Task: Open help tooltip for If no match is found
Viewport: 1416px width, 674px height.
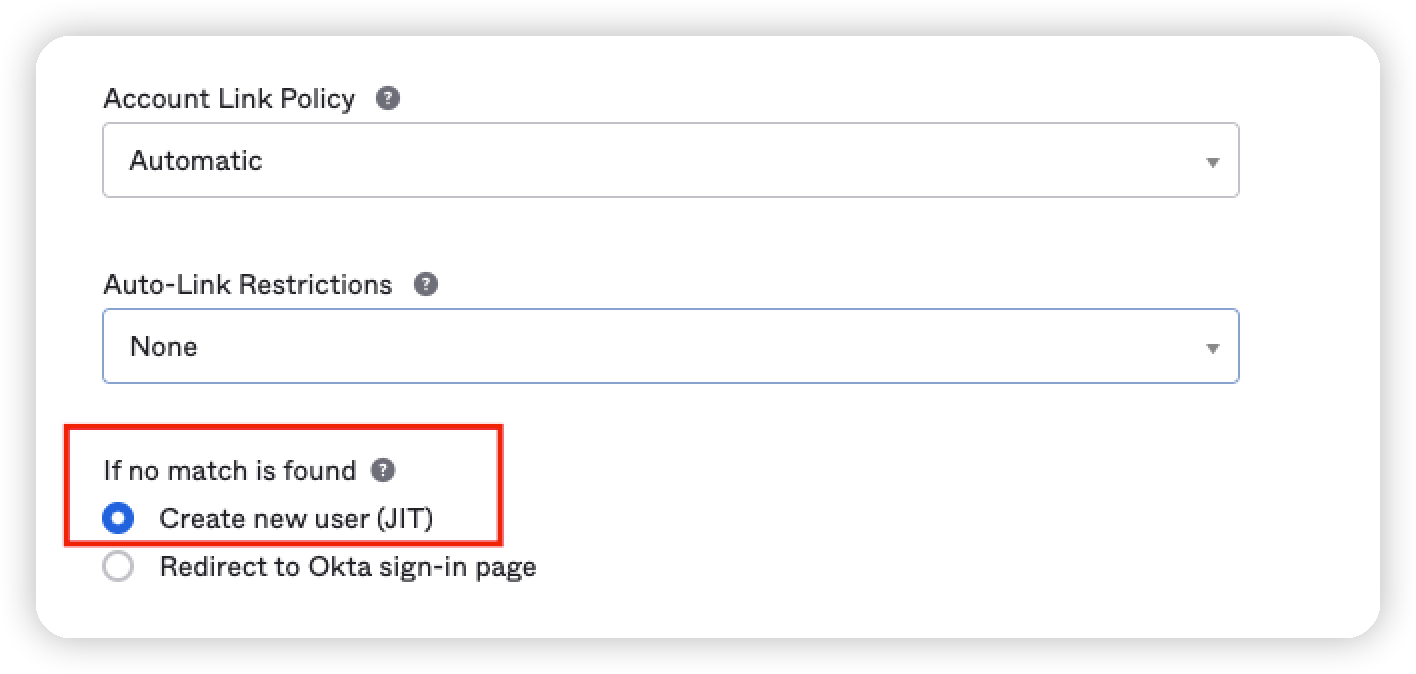Action: [x=383, y=470]
